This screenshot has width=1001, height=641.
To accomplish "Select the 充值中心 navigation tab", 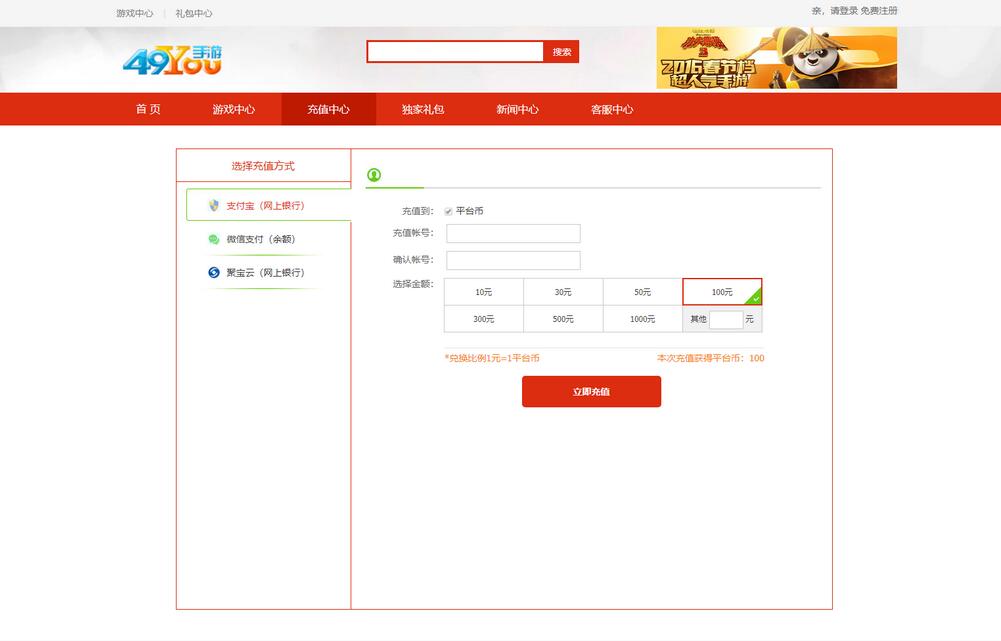I will point(328,109).
